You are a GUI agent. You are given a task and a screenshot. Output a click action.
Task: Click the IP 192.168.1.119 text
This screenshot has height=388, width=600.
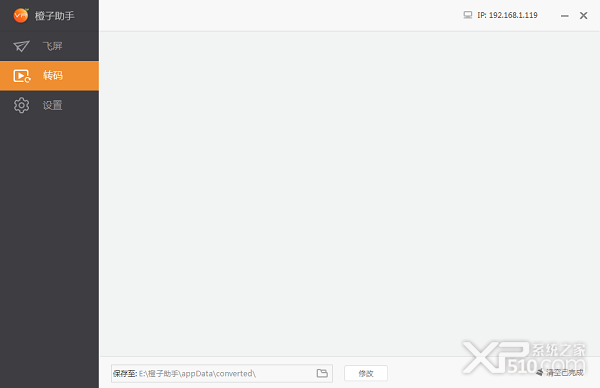coord(507,15)
